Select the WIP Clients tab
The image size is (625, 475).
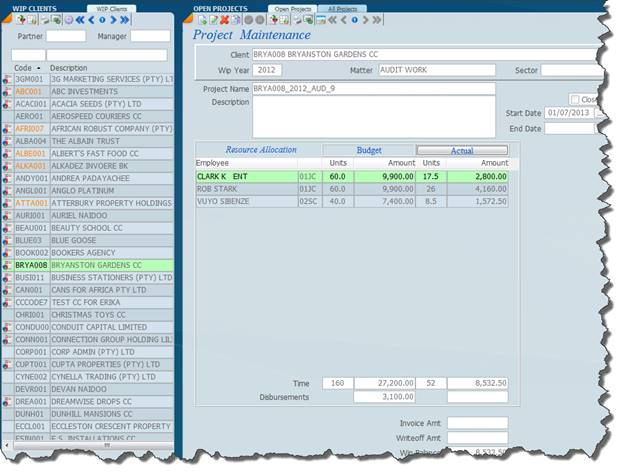click(x=111, y=8)
